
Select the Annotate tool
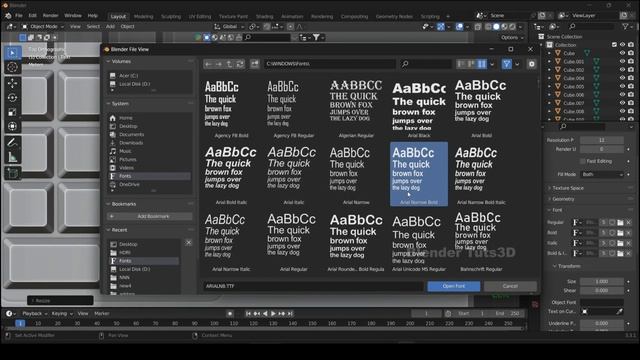click(x=12, y=142)
